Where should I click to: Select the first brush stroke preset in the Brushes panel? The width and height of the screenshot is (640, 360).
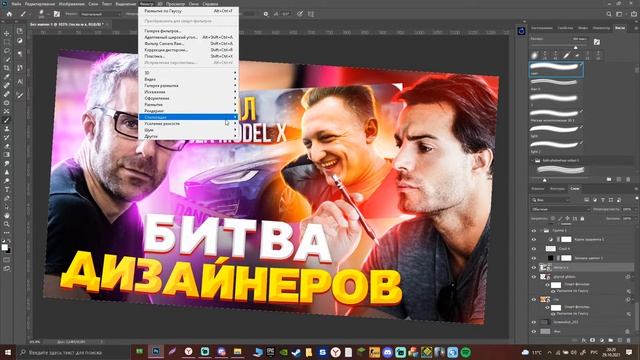(x=556, y=69)
